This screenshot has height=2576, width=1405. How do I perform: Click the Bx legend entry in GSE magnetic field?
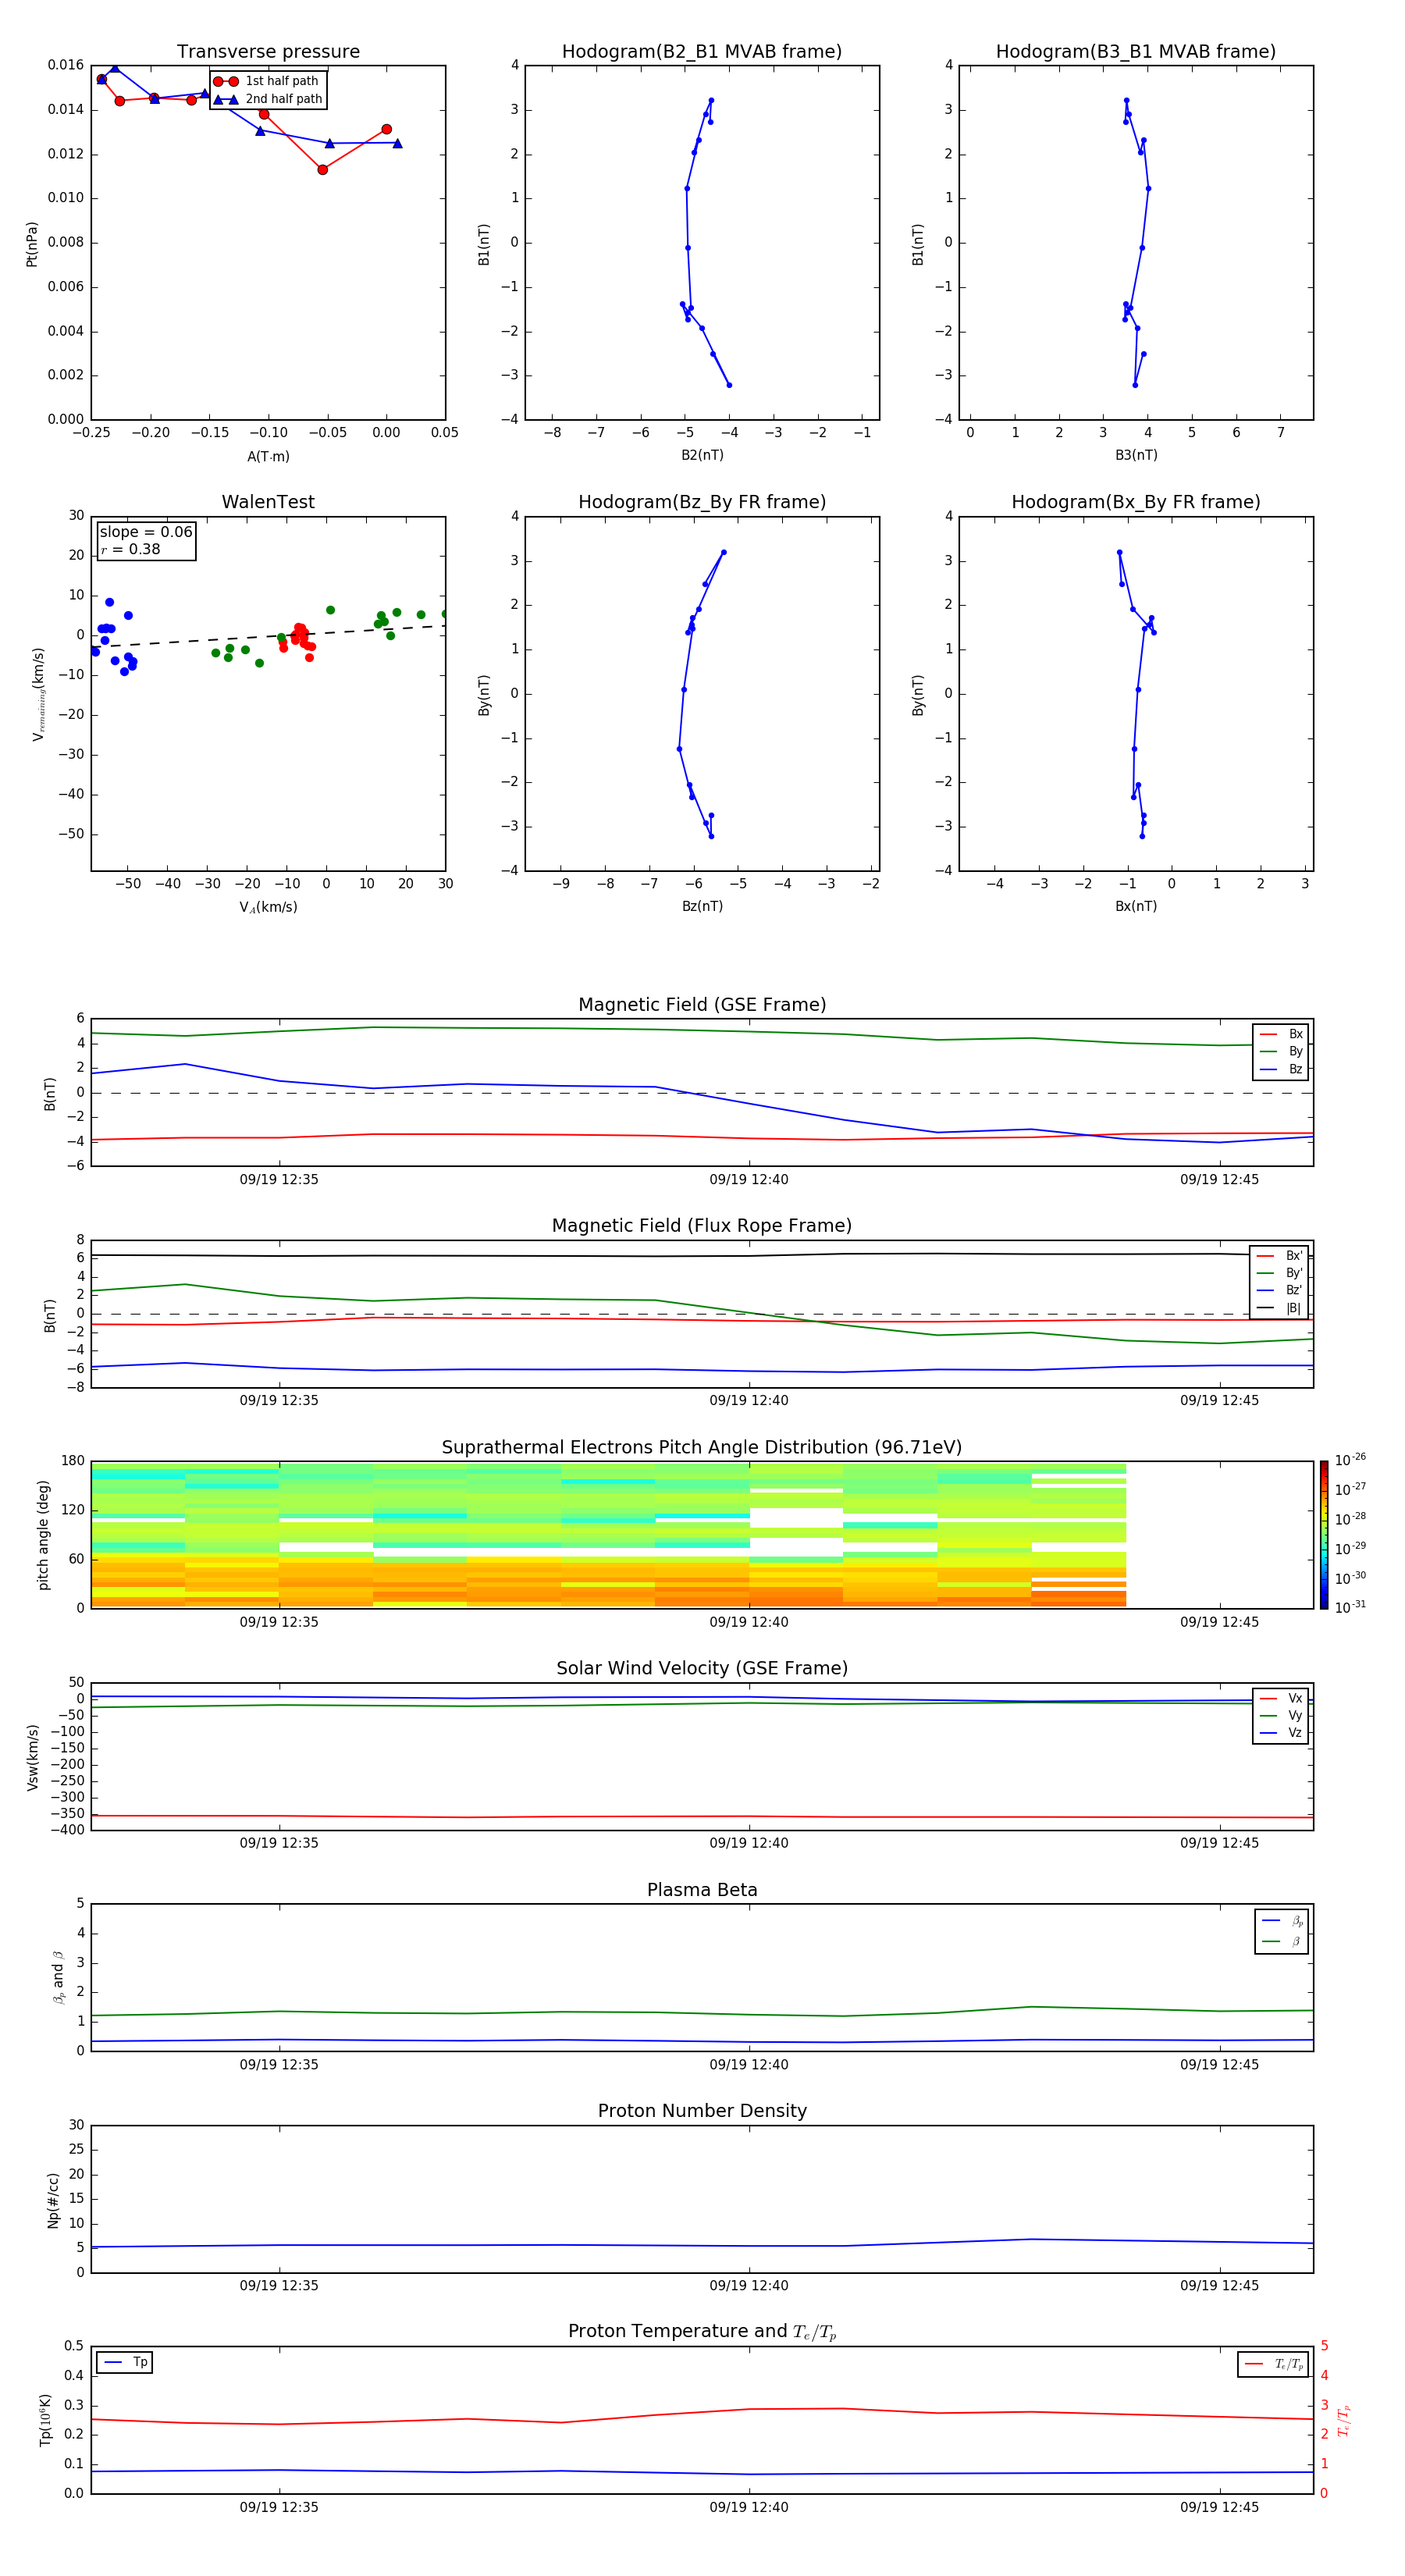pos(1281,1034)
